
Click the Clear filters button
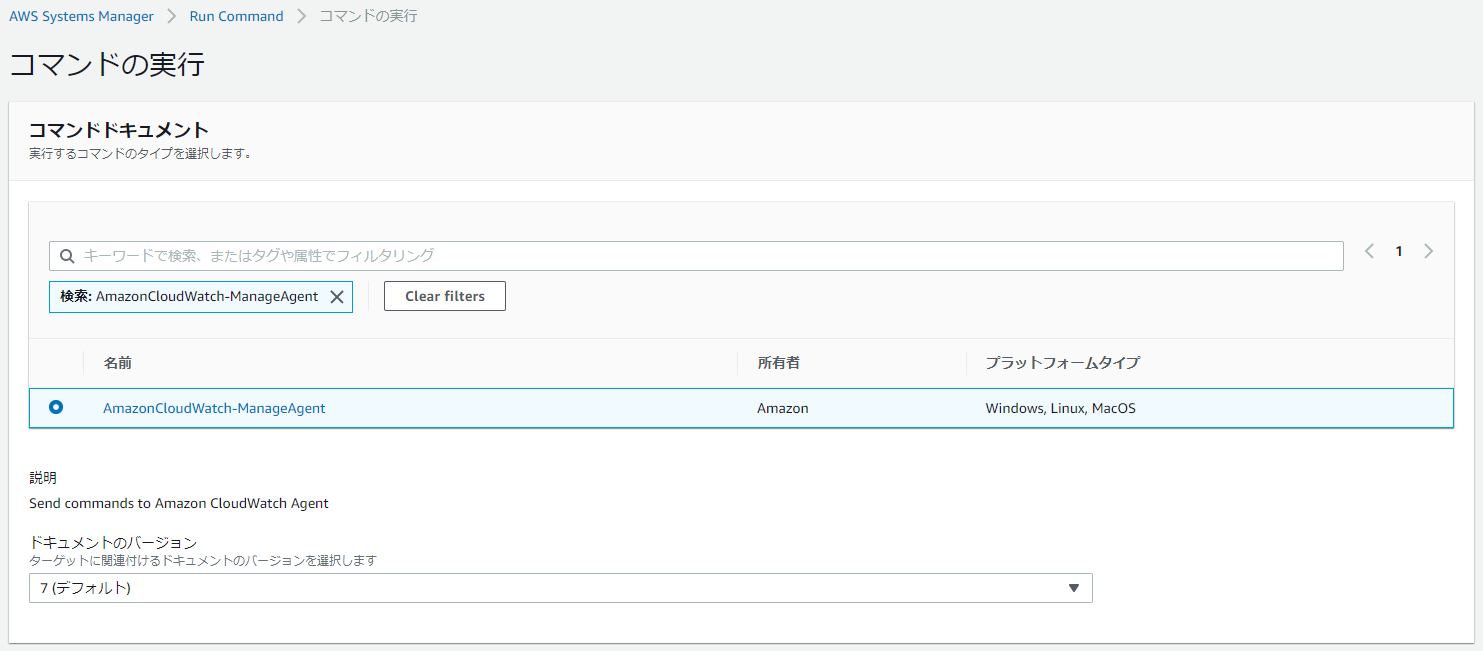(444, 296)
